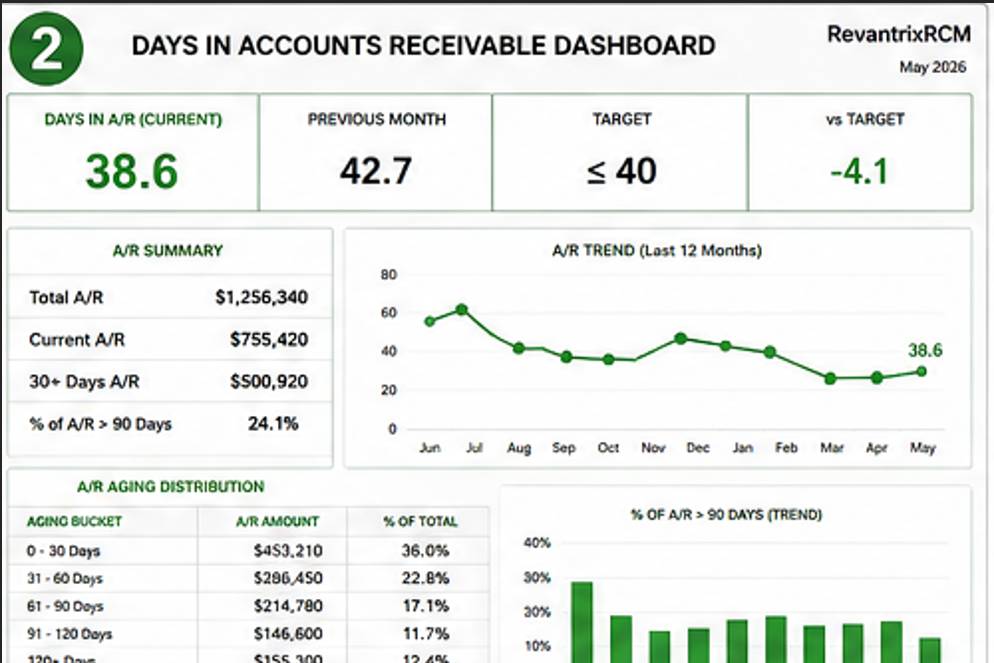Click the '≤ 40' target value
This screenshot has height=663, width=994.
[x=621, y=171]
